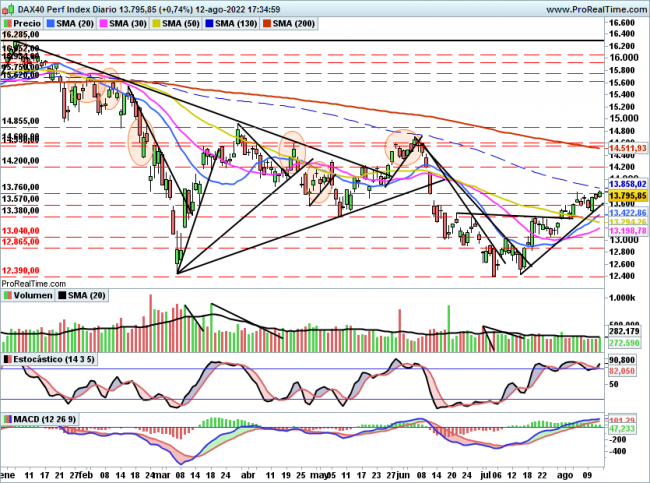Click the Estocástico panel legend icon
Viewport: 650px width, 483px height.
[6, 357]
